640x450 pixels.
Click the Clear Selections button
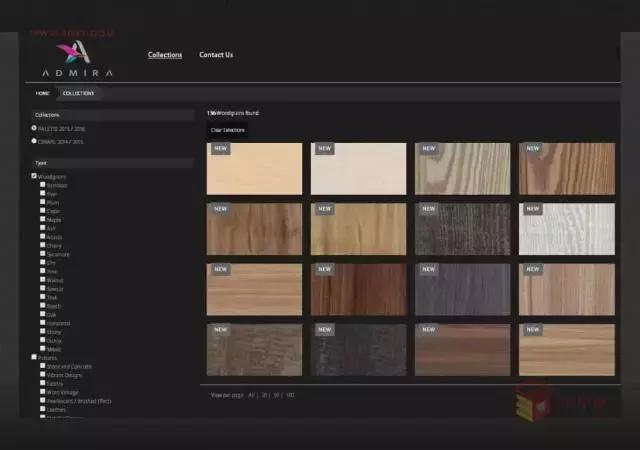click(x=227, y=130)
